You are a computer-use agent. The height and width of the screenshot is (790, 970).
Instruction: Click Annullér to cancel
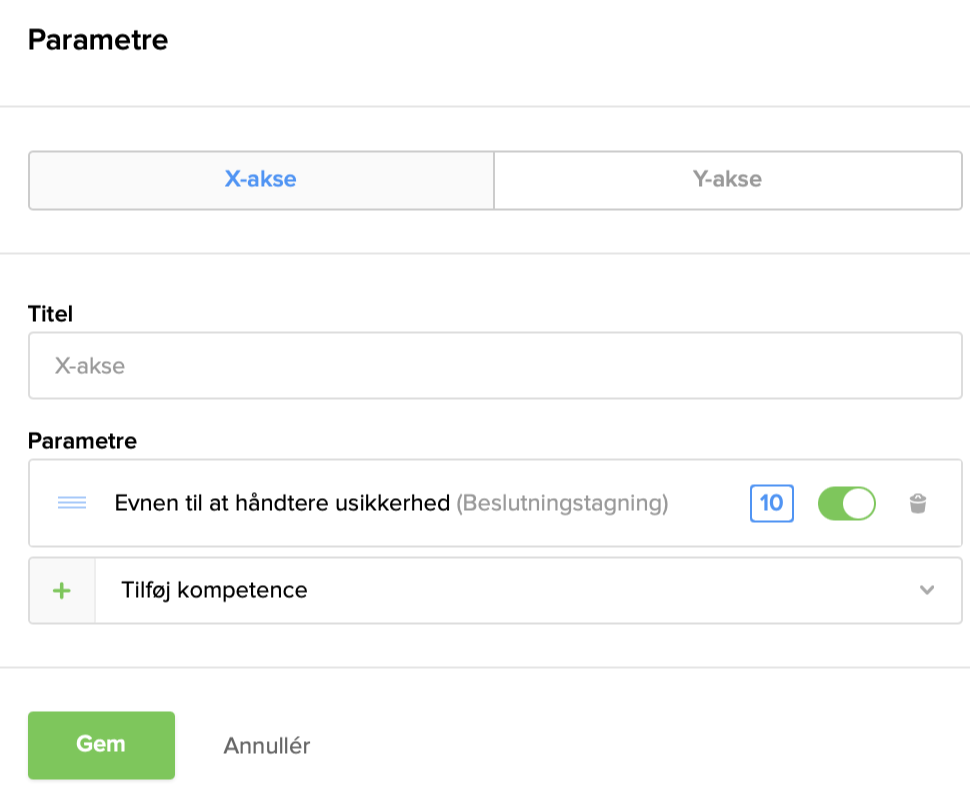[267, 746]
